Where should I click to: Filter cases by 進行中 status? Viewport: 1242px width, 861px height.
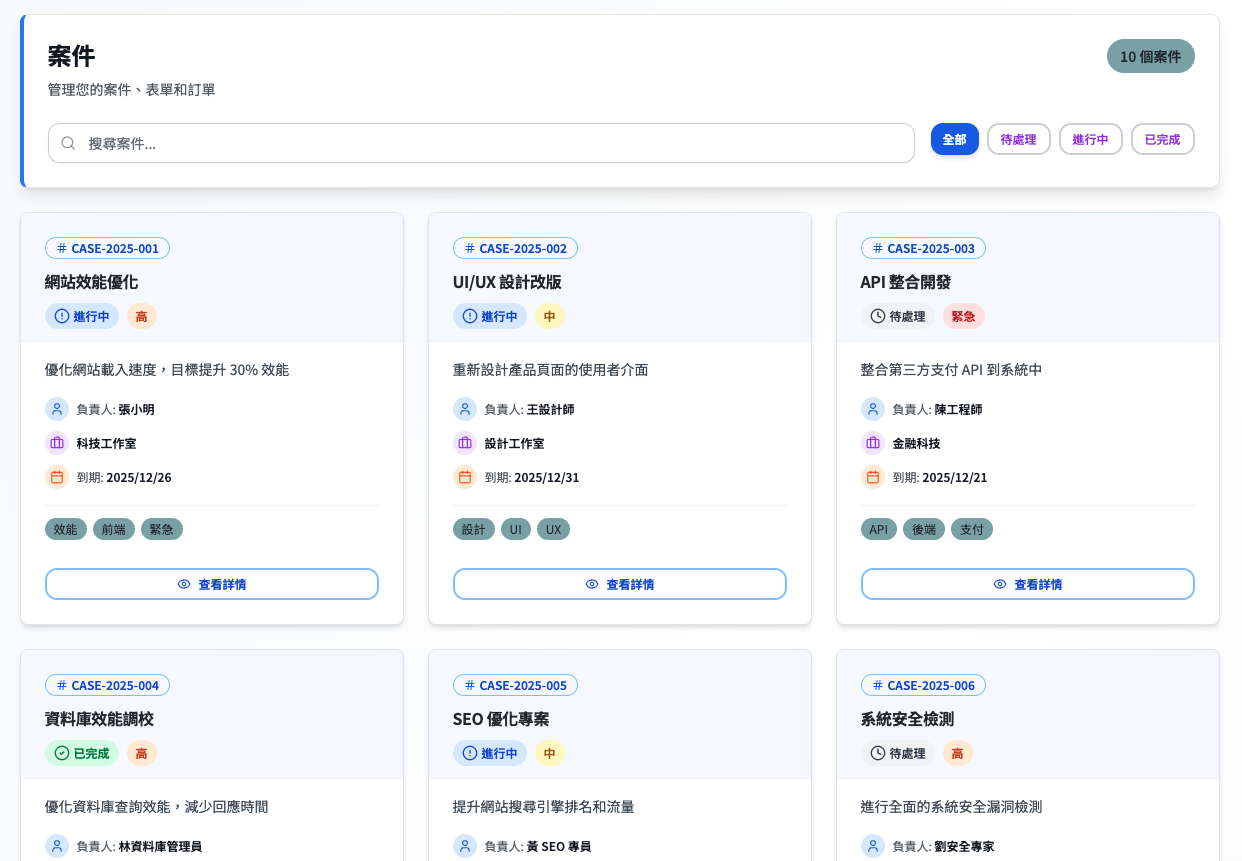click(x=1090, y=140)
